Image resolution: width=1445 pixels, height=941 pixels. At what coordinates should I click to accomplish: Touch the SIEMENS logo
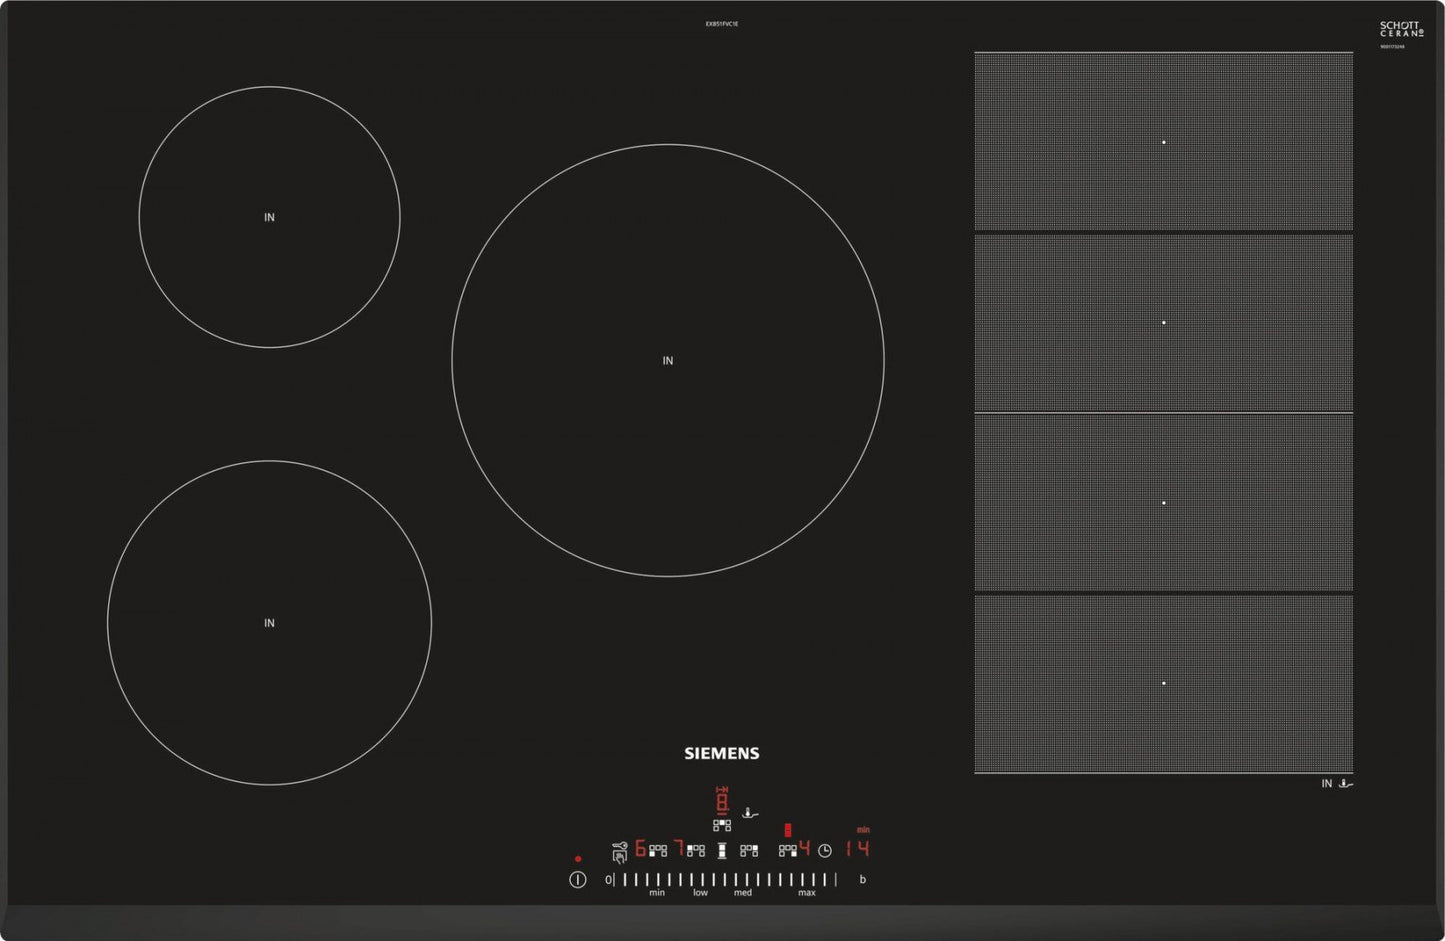point(721,753)
